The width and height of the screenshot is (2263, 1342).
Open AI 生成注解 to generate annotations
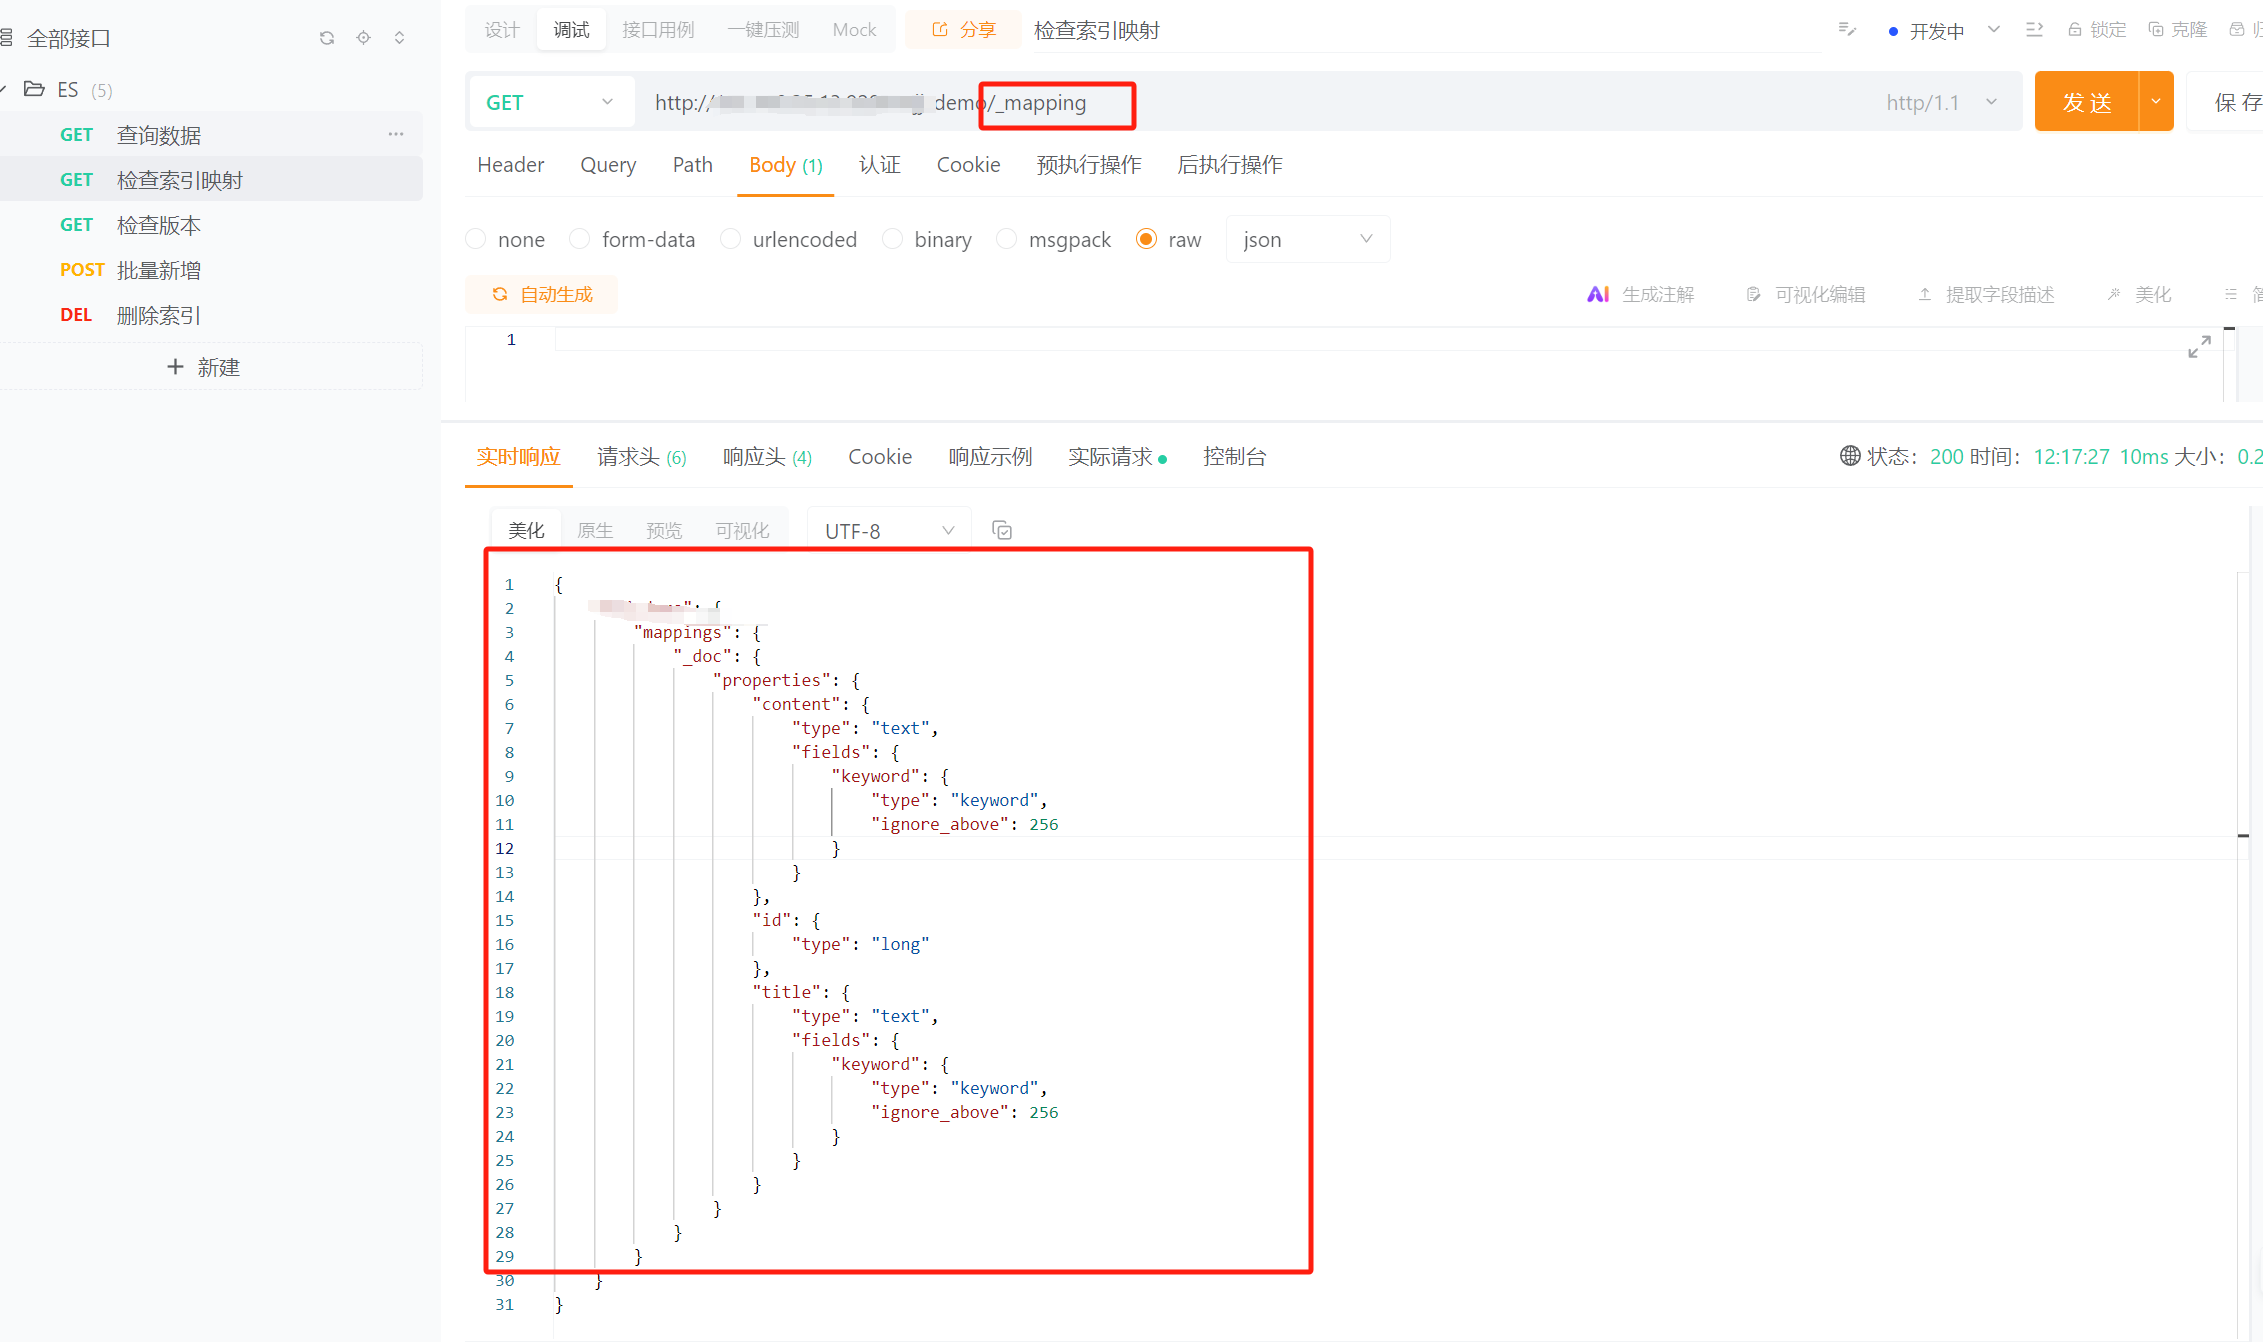(x=1643, y=293)
